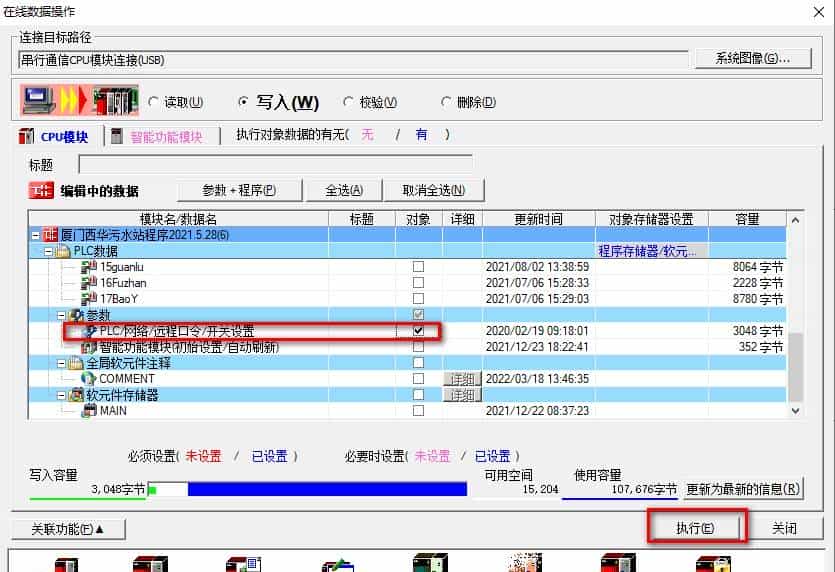This screenshot has width=835, height=572.
Task: Collapse the 软元件存储器 tree node
Action: pos(61,395)
